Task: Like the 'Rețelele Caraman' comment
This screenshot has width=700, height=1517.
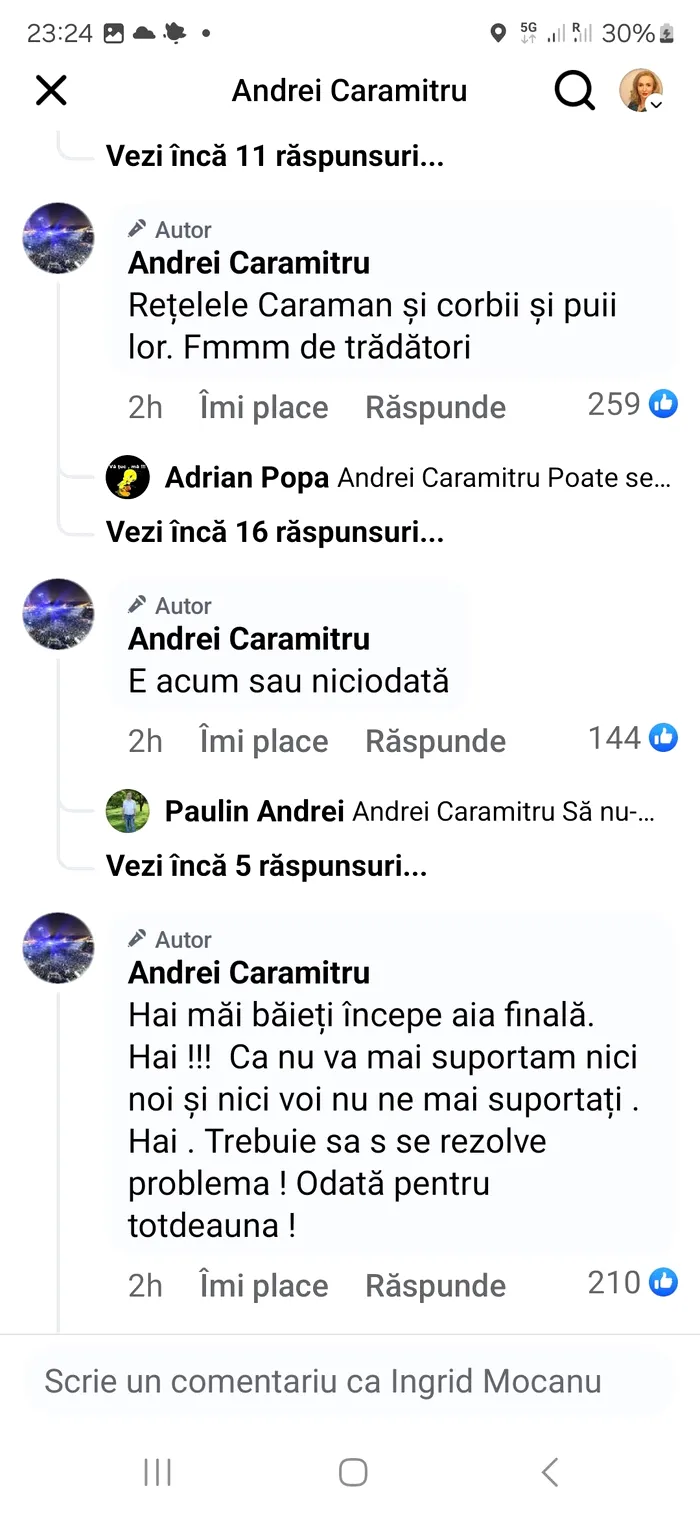Action: point(264,407)
